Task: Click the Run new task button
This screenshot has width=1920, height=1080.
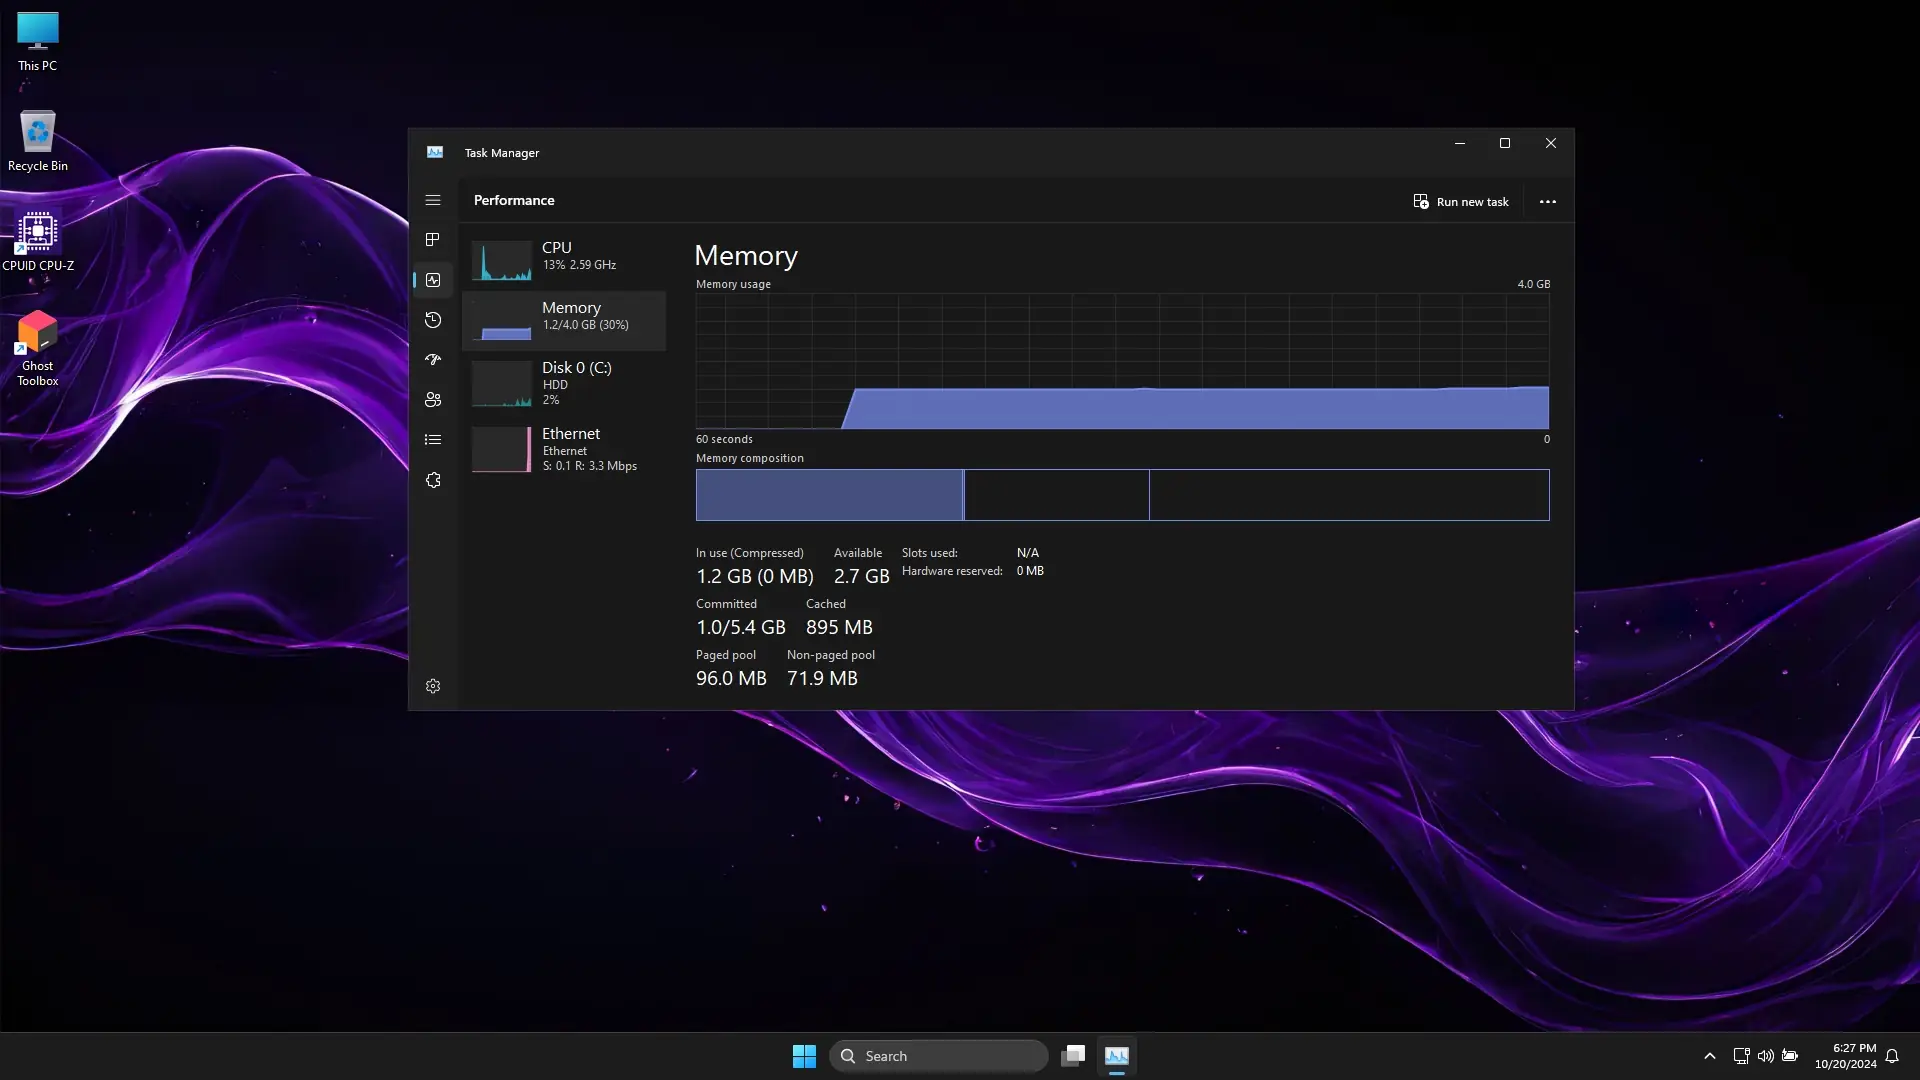Action: 1461,201
